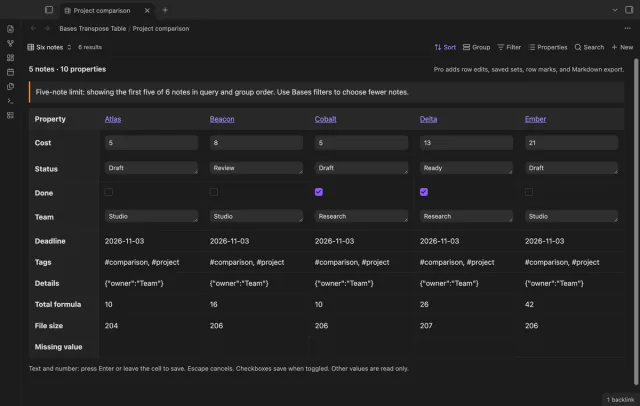This screenshot has width=640, height=406.
Task: Open the Properties toolbar button
Action: 548,47
